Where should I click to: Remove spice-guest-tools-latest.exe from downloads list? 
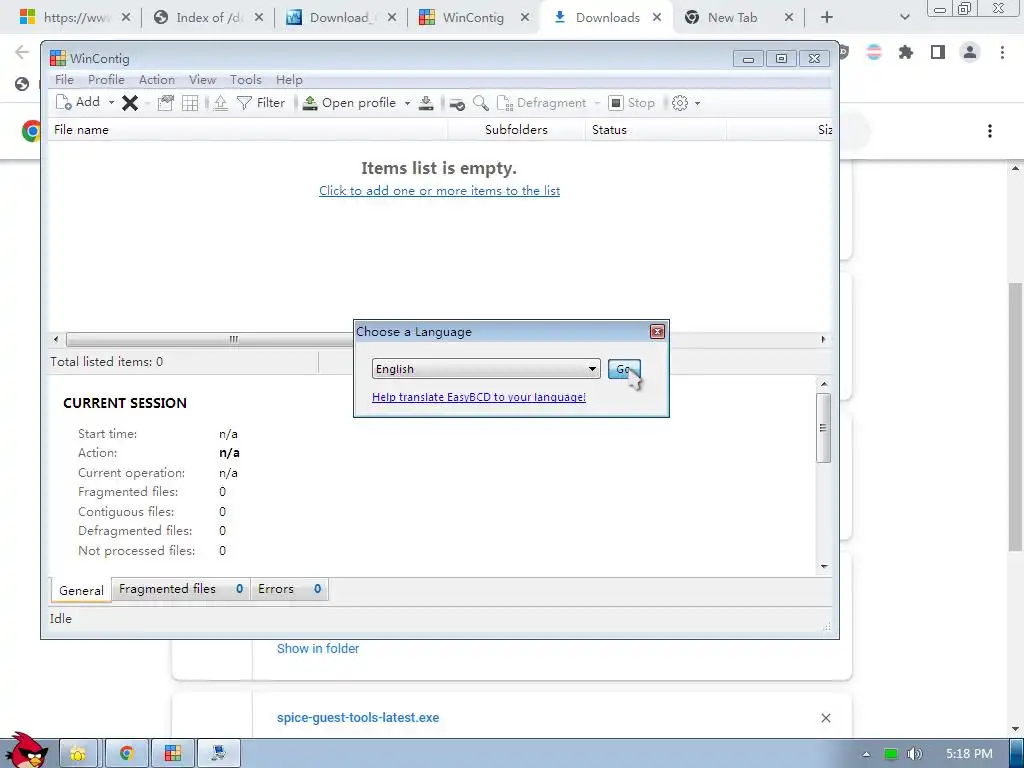(825, 718)
